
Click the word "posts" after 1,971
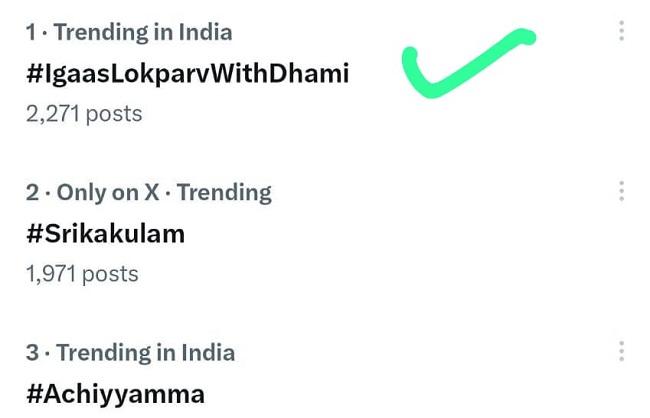tap(110, 273)
